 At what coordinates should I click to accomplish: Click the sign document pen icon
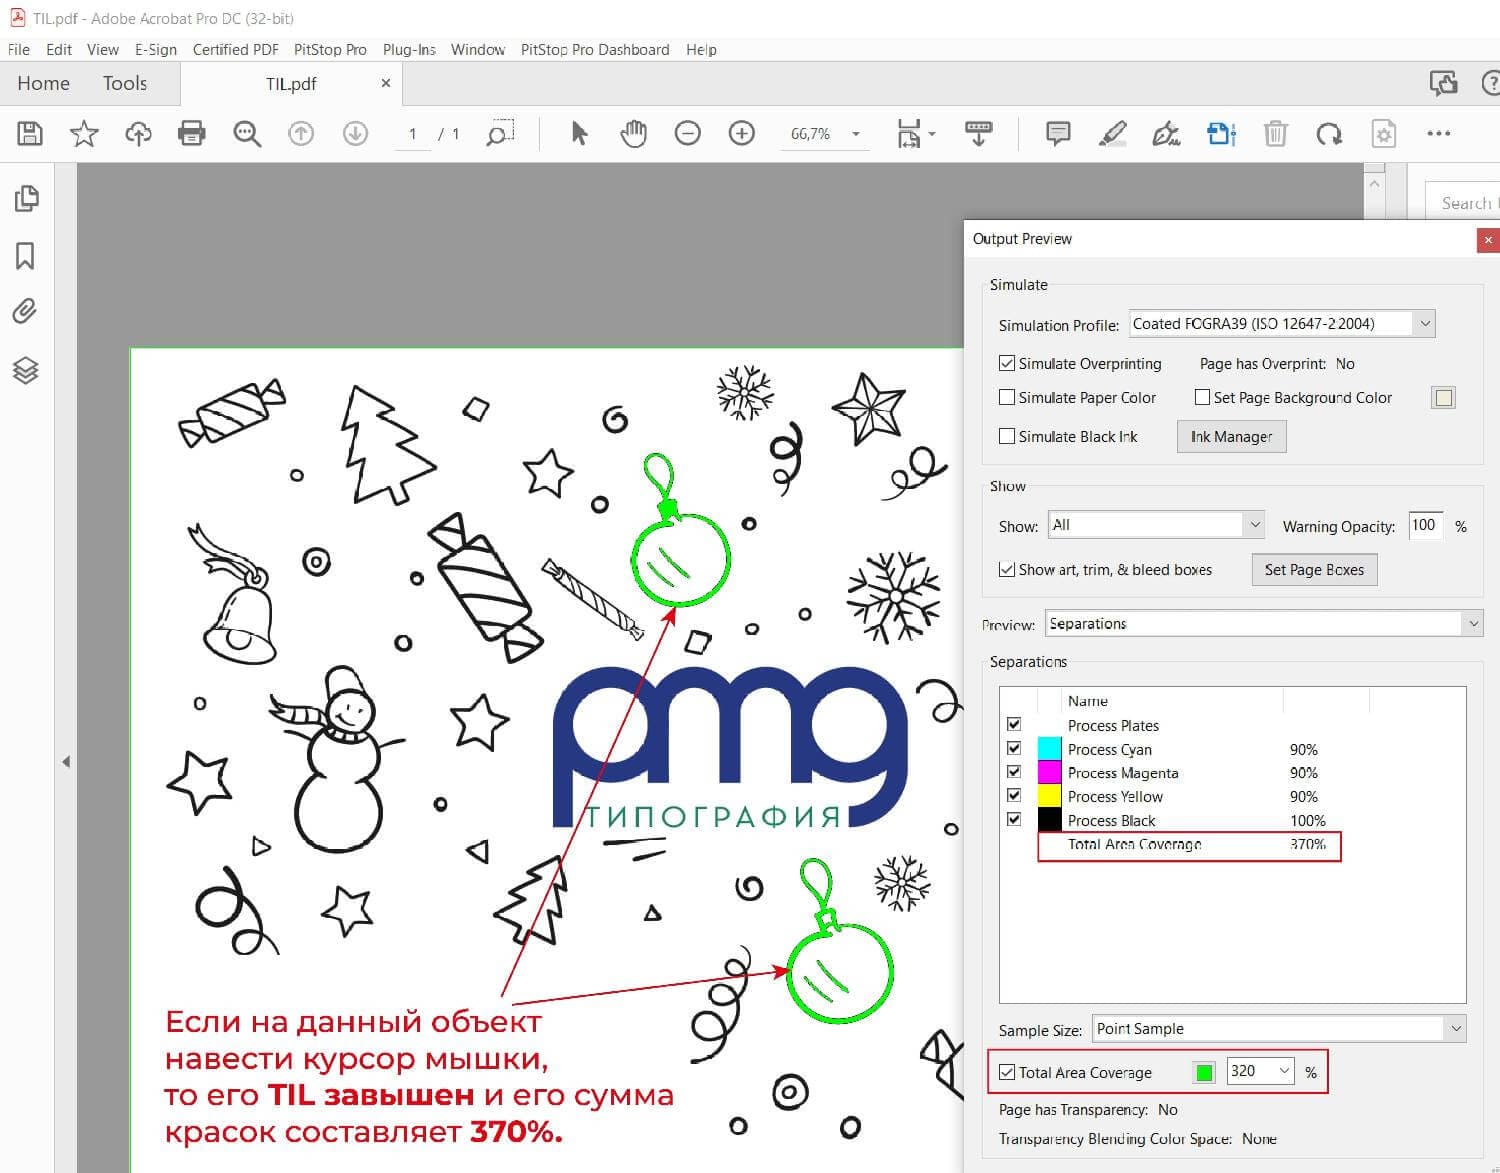click(1166, 133)
